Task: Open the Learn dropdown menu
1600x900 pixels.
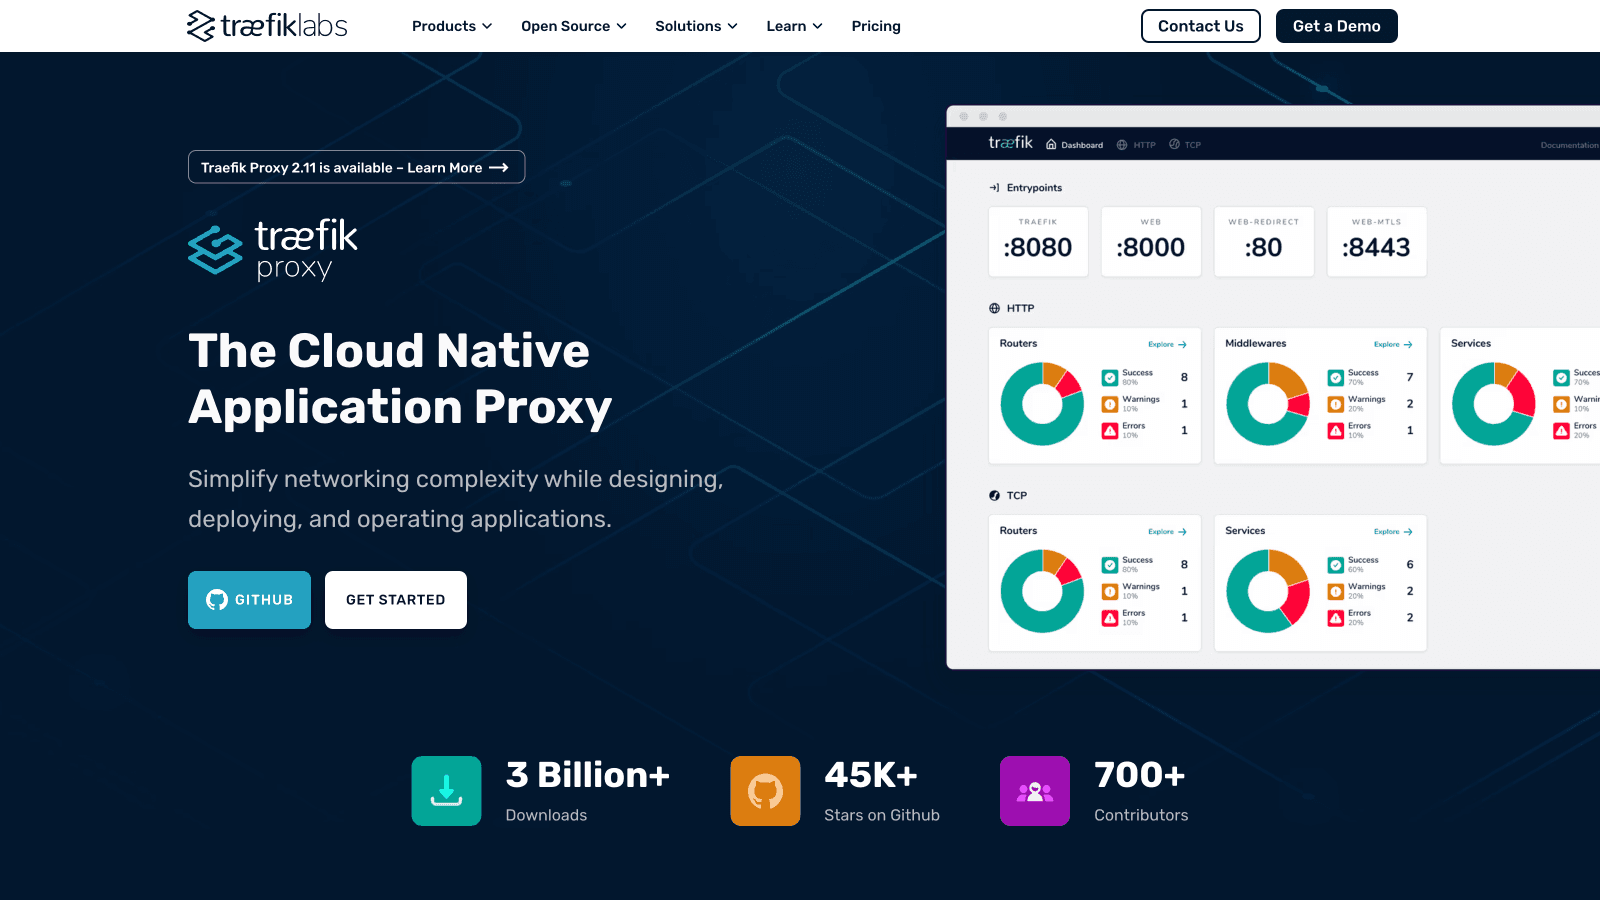Action: click(794, 26)
